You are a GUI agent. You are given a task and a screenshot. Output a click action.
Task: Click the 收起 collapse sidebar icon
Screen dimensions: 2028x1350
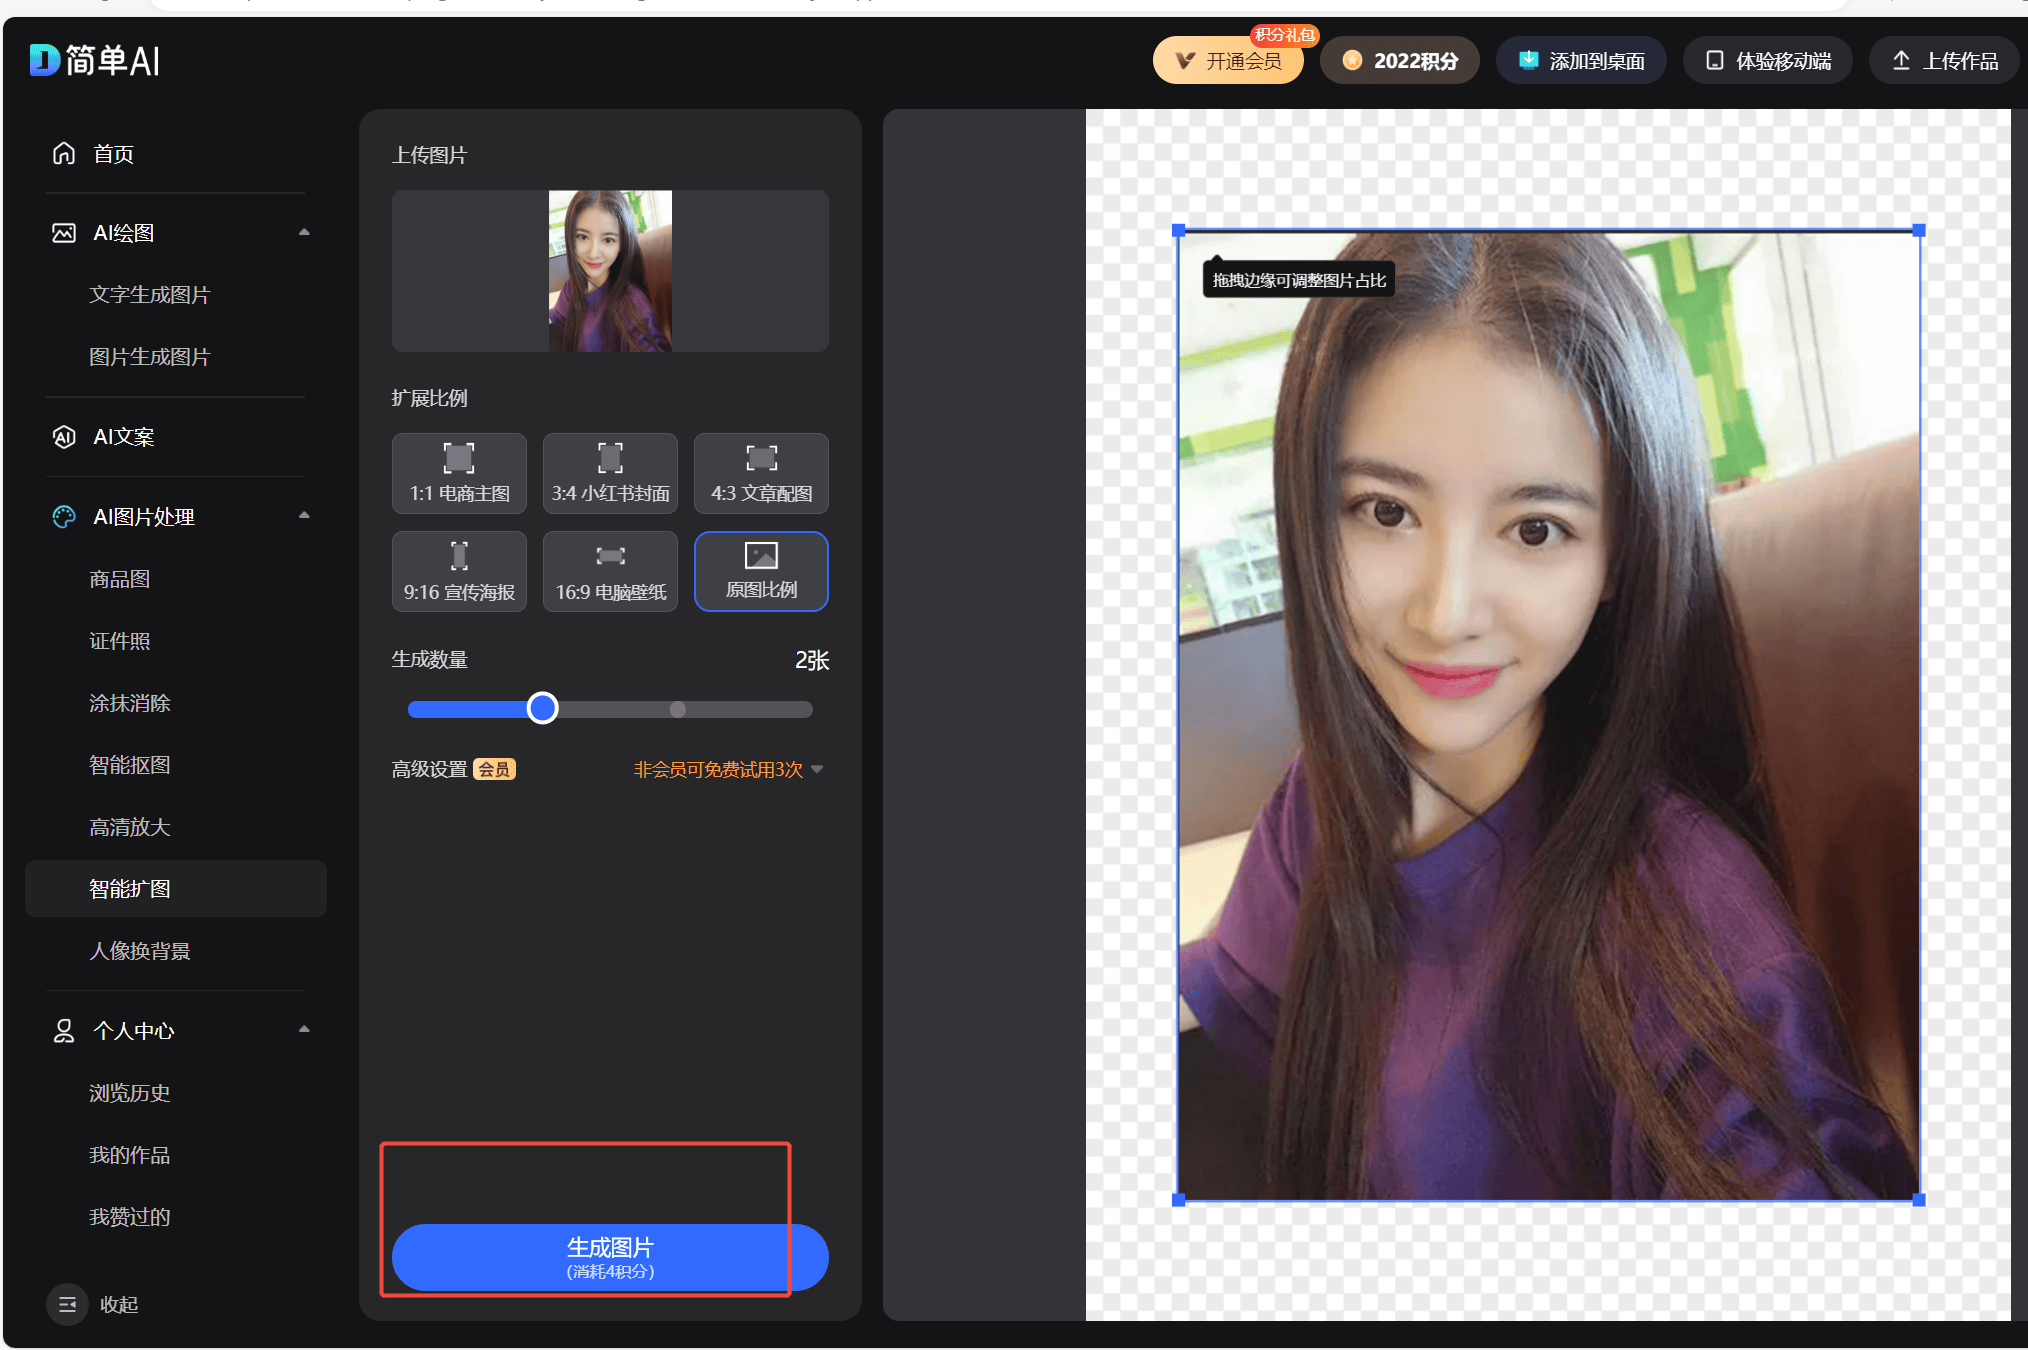[67, 1304]
